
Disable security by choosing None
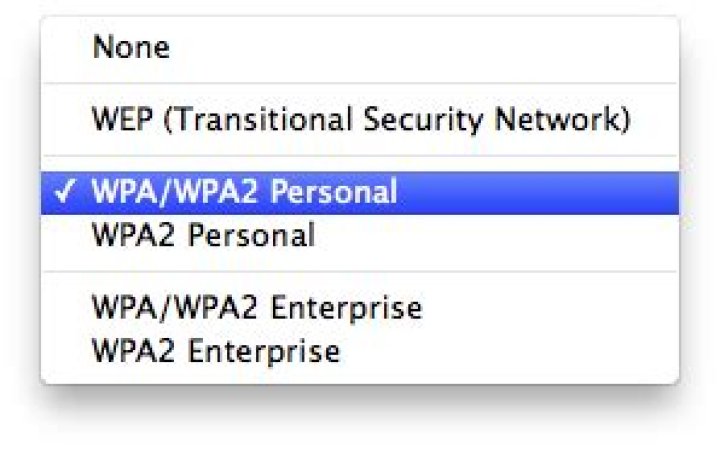131,48
